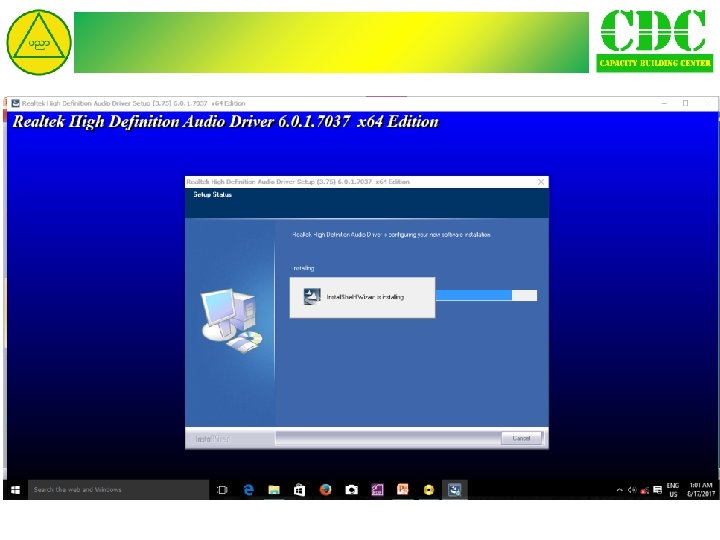Screen dimensions: 720x540
Task: Switch to PowerPoint on taskbar
Action: 403,490
